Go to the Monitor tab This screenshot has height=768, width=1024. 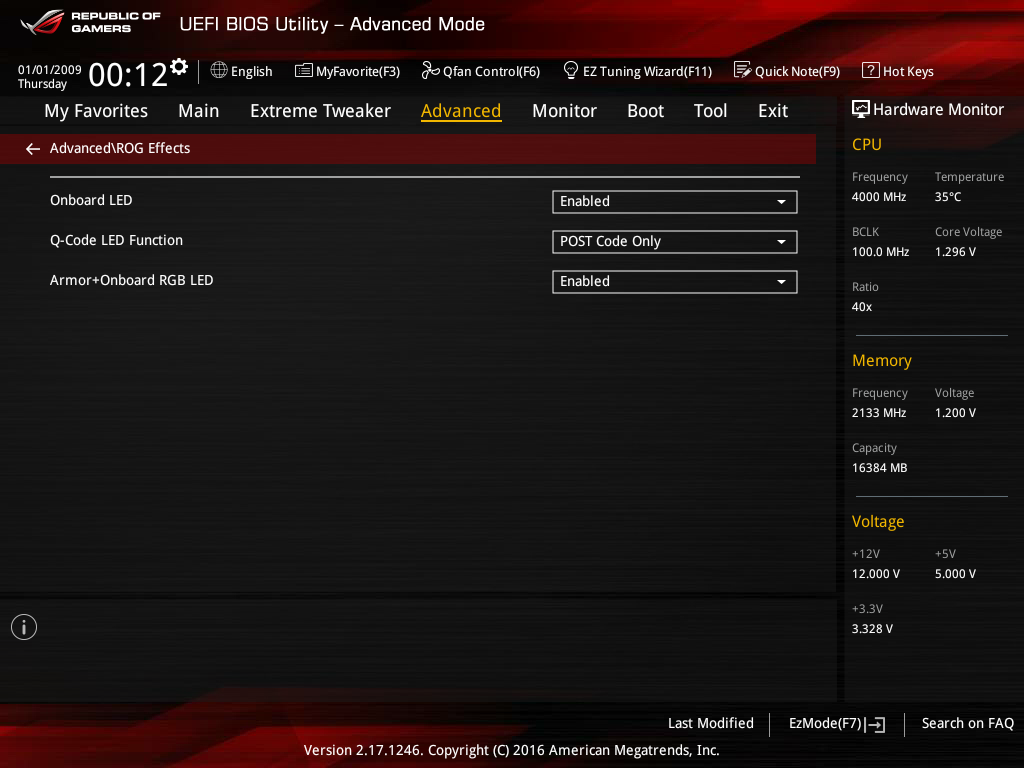pyautogui.click(x=564, y=111)
